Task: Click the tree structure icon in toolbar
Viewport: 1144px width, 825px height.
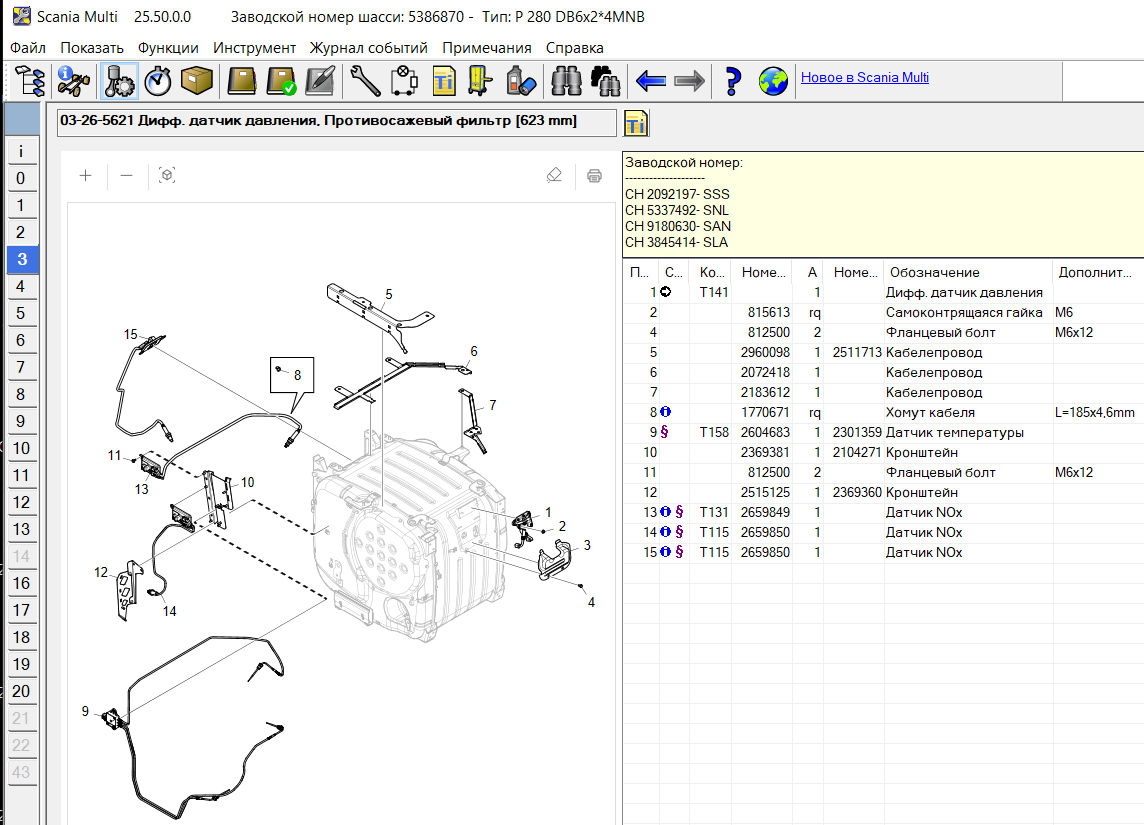Action: pos(30,80)
